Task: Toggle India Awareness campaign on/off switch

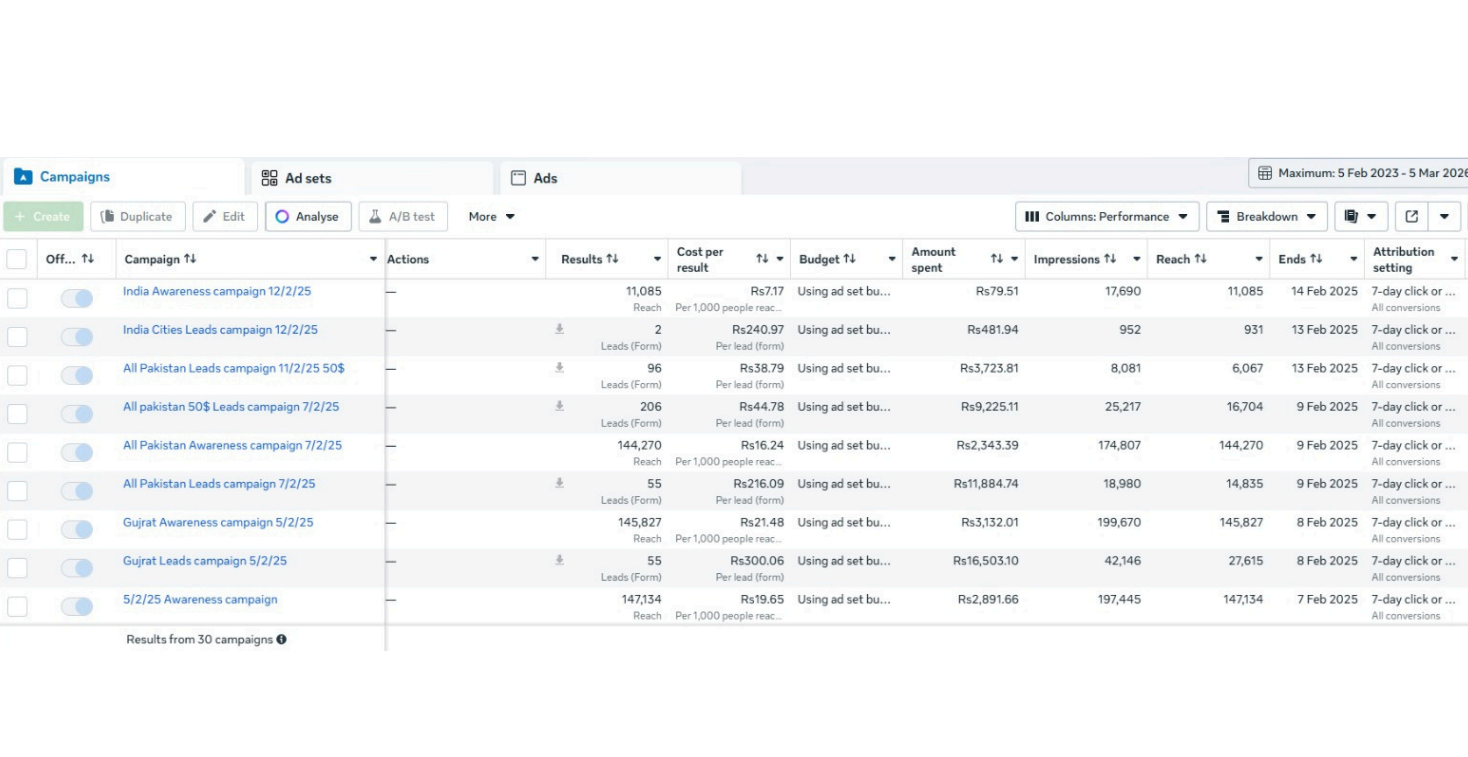Action: 77,298
